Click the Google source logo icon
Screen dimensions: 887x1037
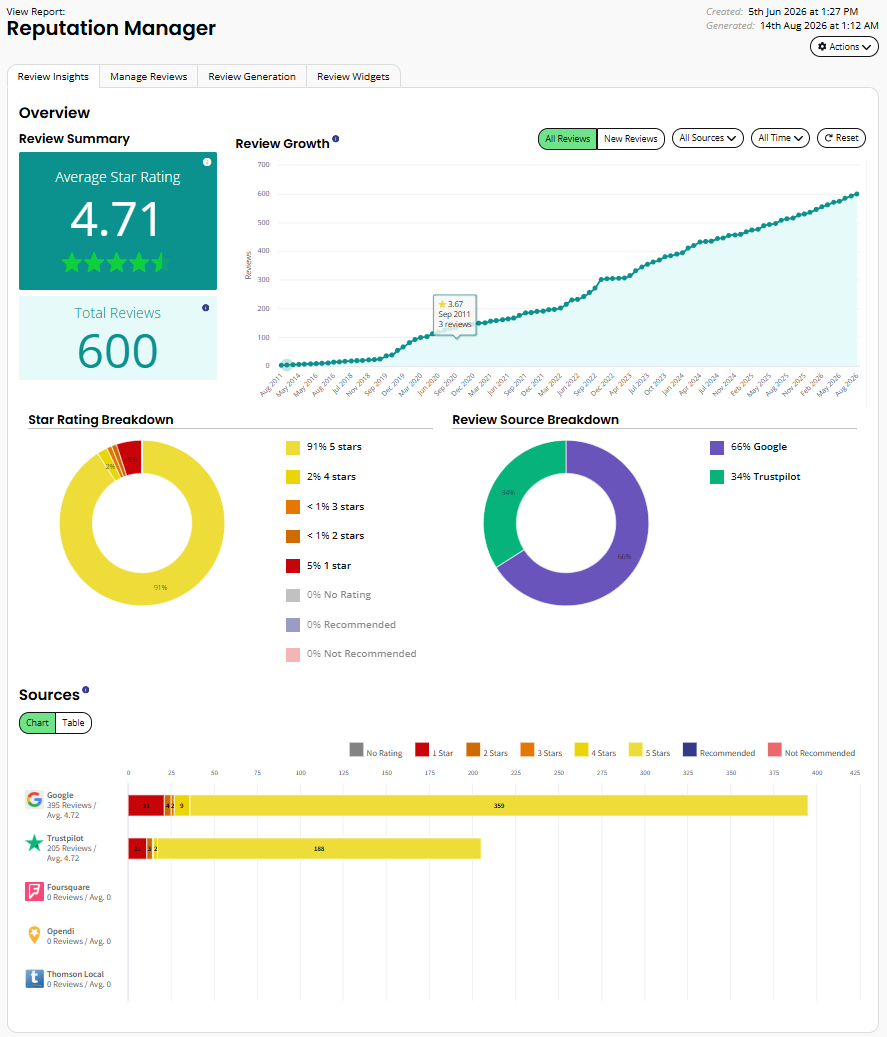(34, 800)
